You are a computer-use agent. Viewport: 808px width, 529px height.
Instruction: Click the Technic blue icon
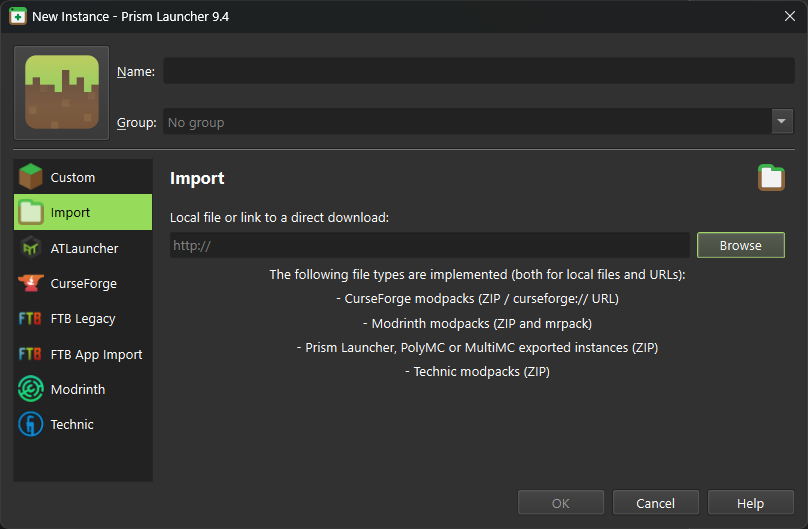coord(31,424)
